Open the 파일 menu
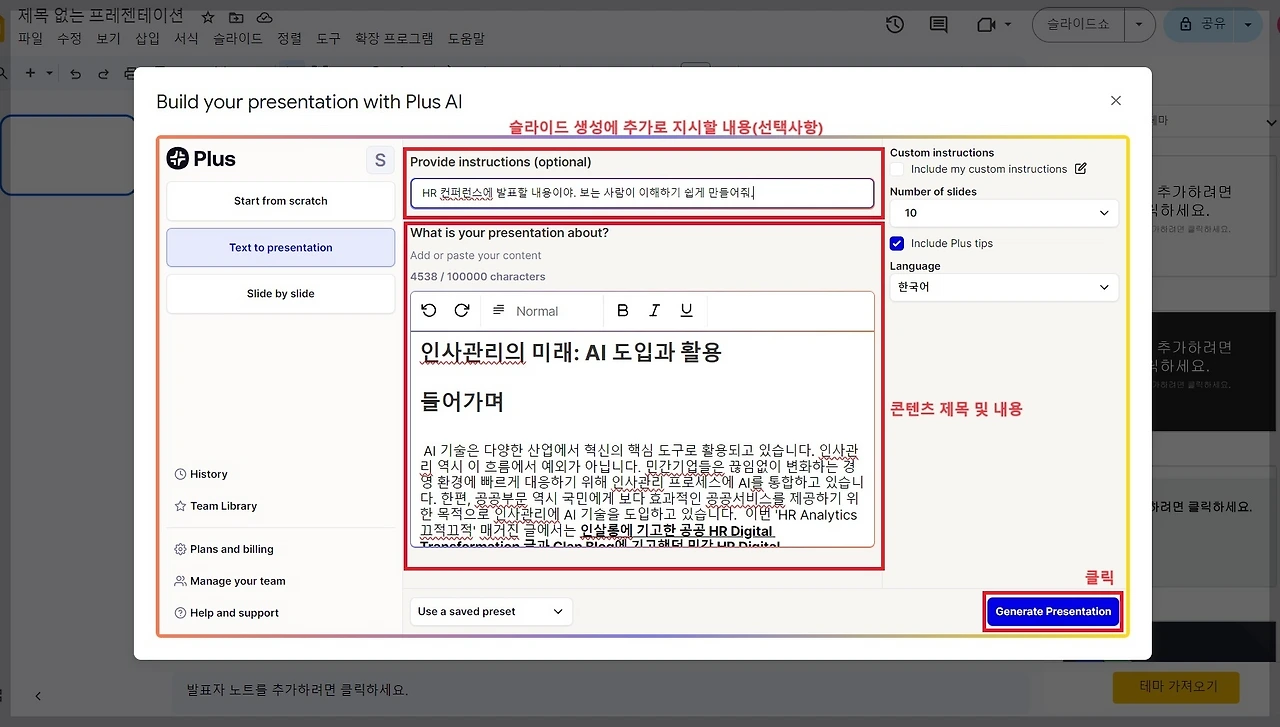This screenshot has width=1280, height=727. click(30, 39)
